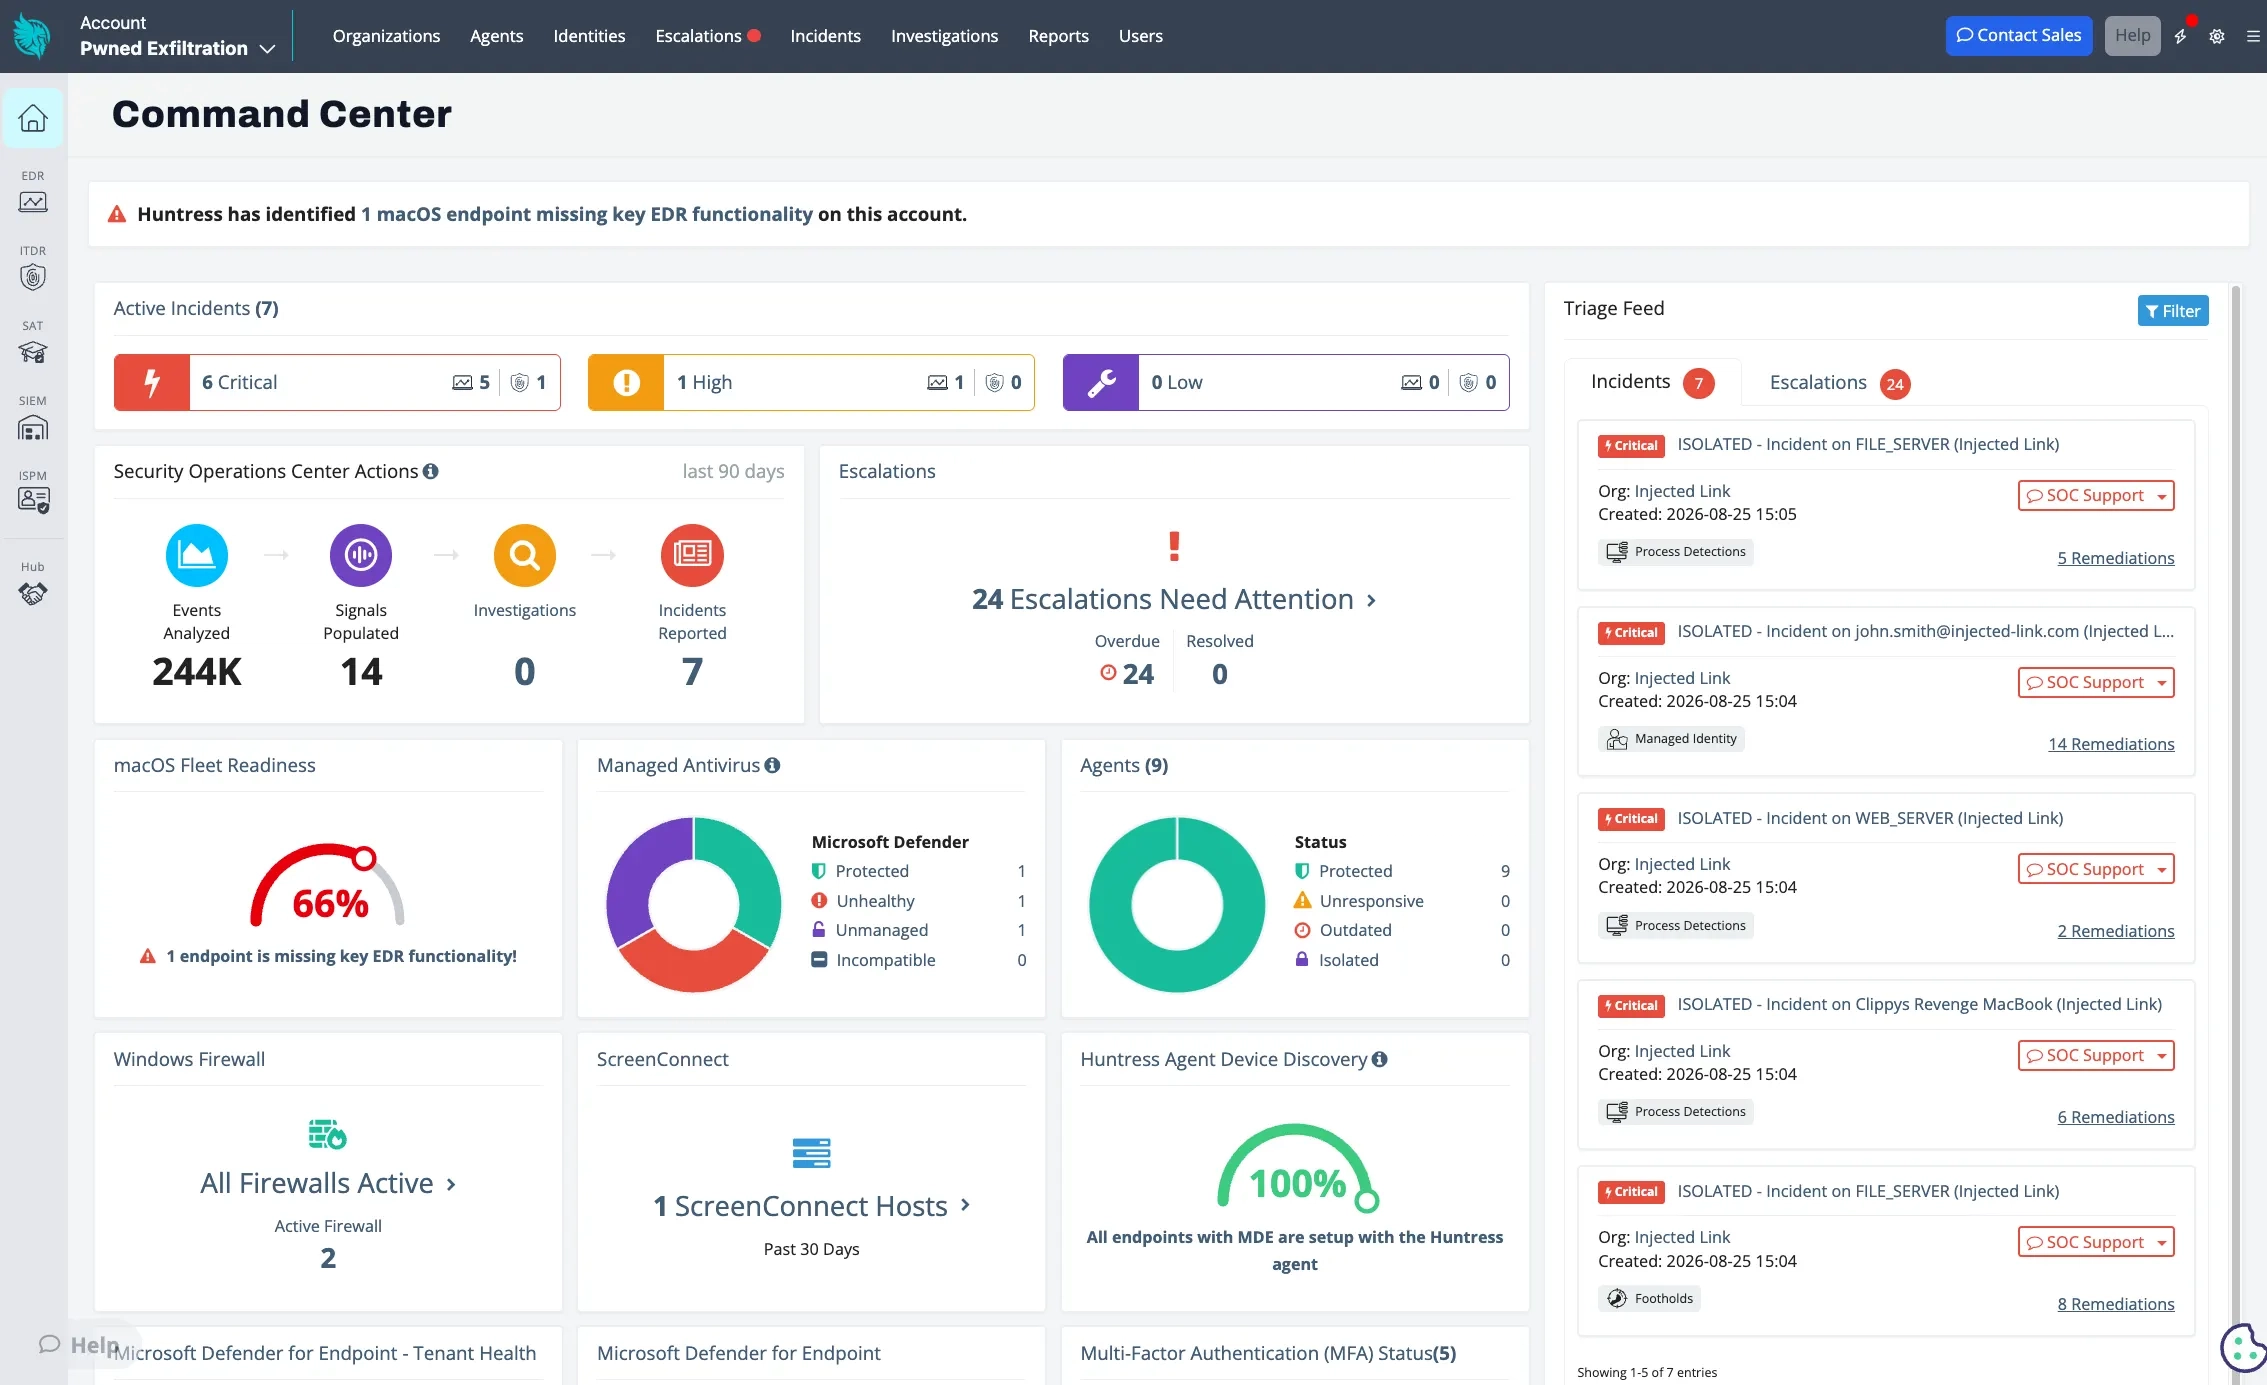The image size is (2267, 1385).
Task: Open the settings gear icon
Action: point(2217,36)
